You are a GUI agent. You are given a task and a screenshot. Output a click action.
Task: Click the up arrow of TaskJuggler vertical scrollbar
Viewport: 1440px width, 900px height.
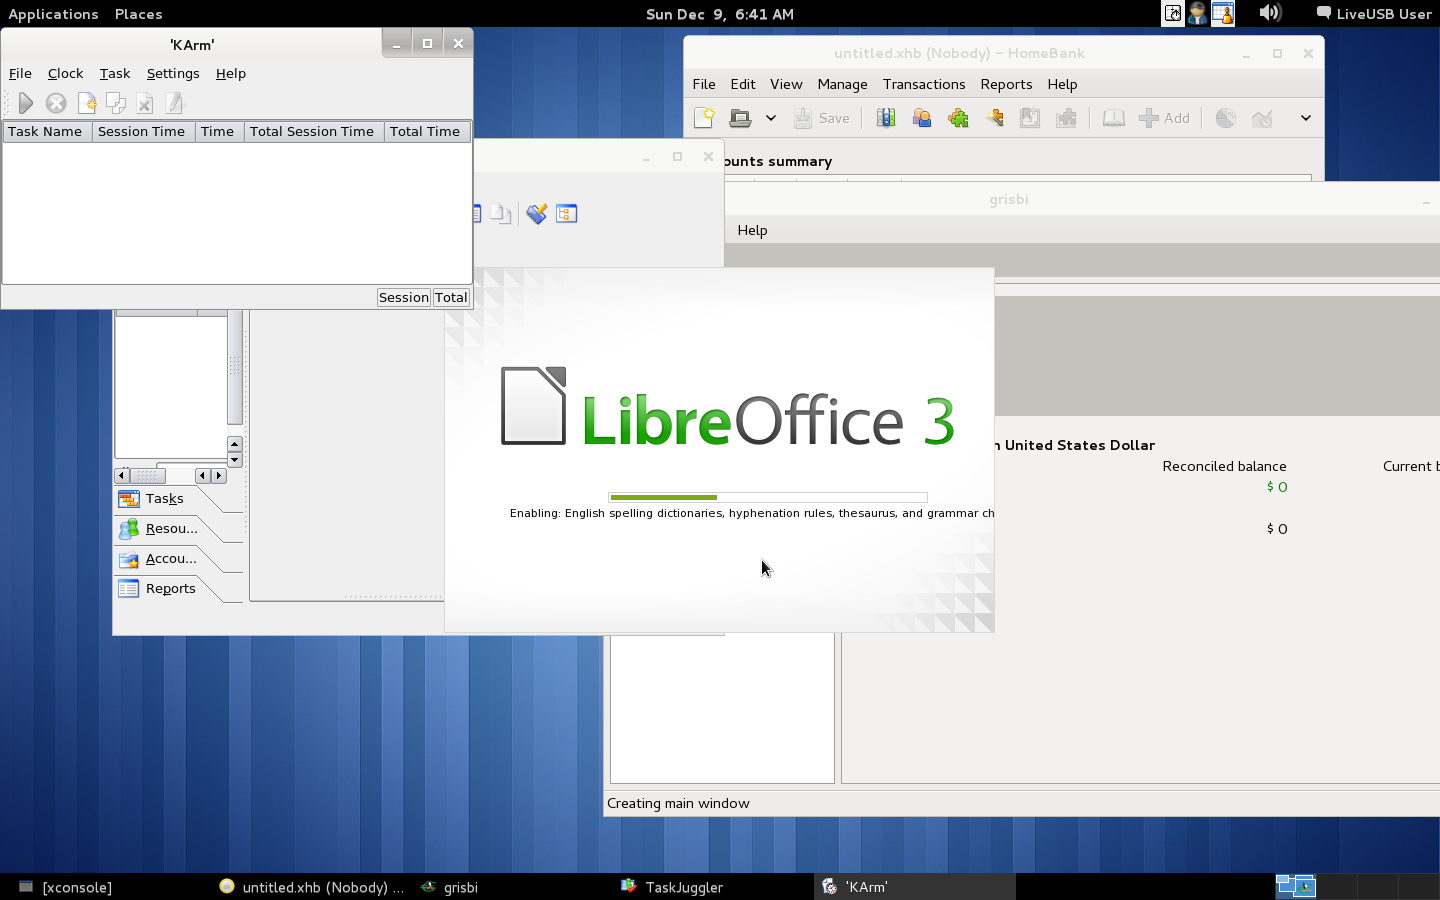pyautogui.click(x=235, y=444)
